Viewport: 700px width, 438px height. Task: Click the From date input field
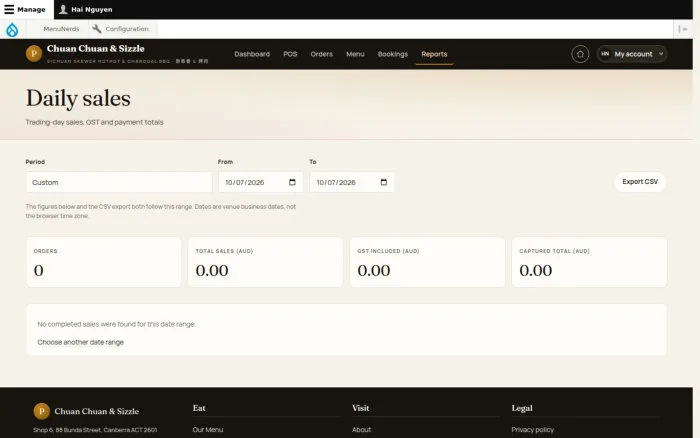pyautogui.click(x=261, y=182)
